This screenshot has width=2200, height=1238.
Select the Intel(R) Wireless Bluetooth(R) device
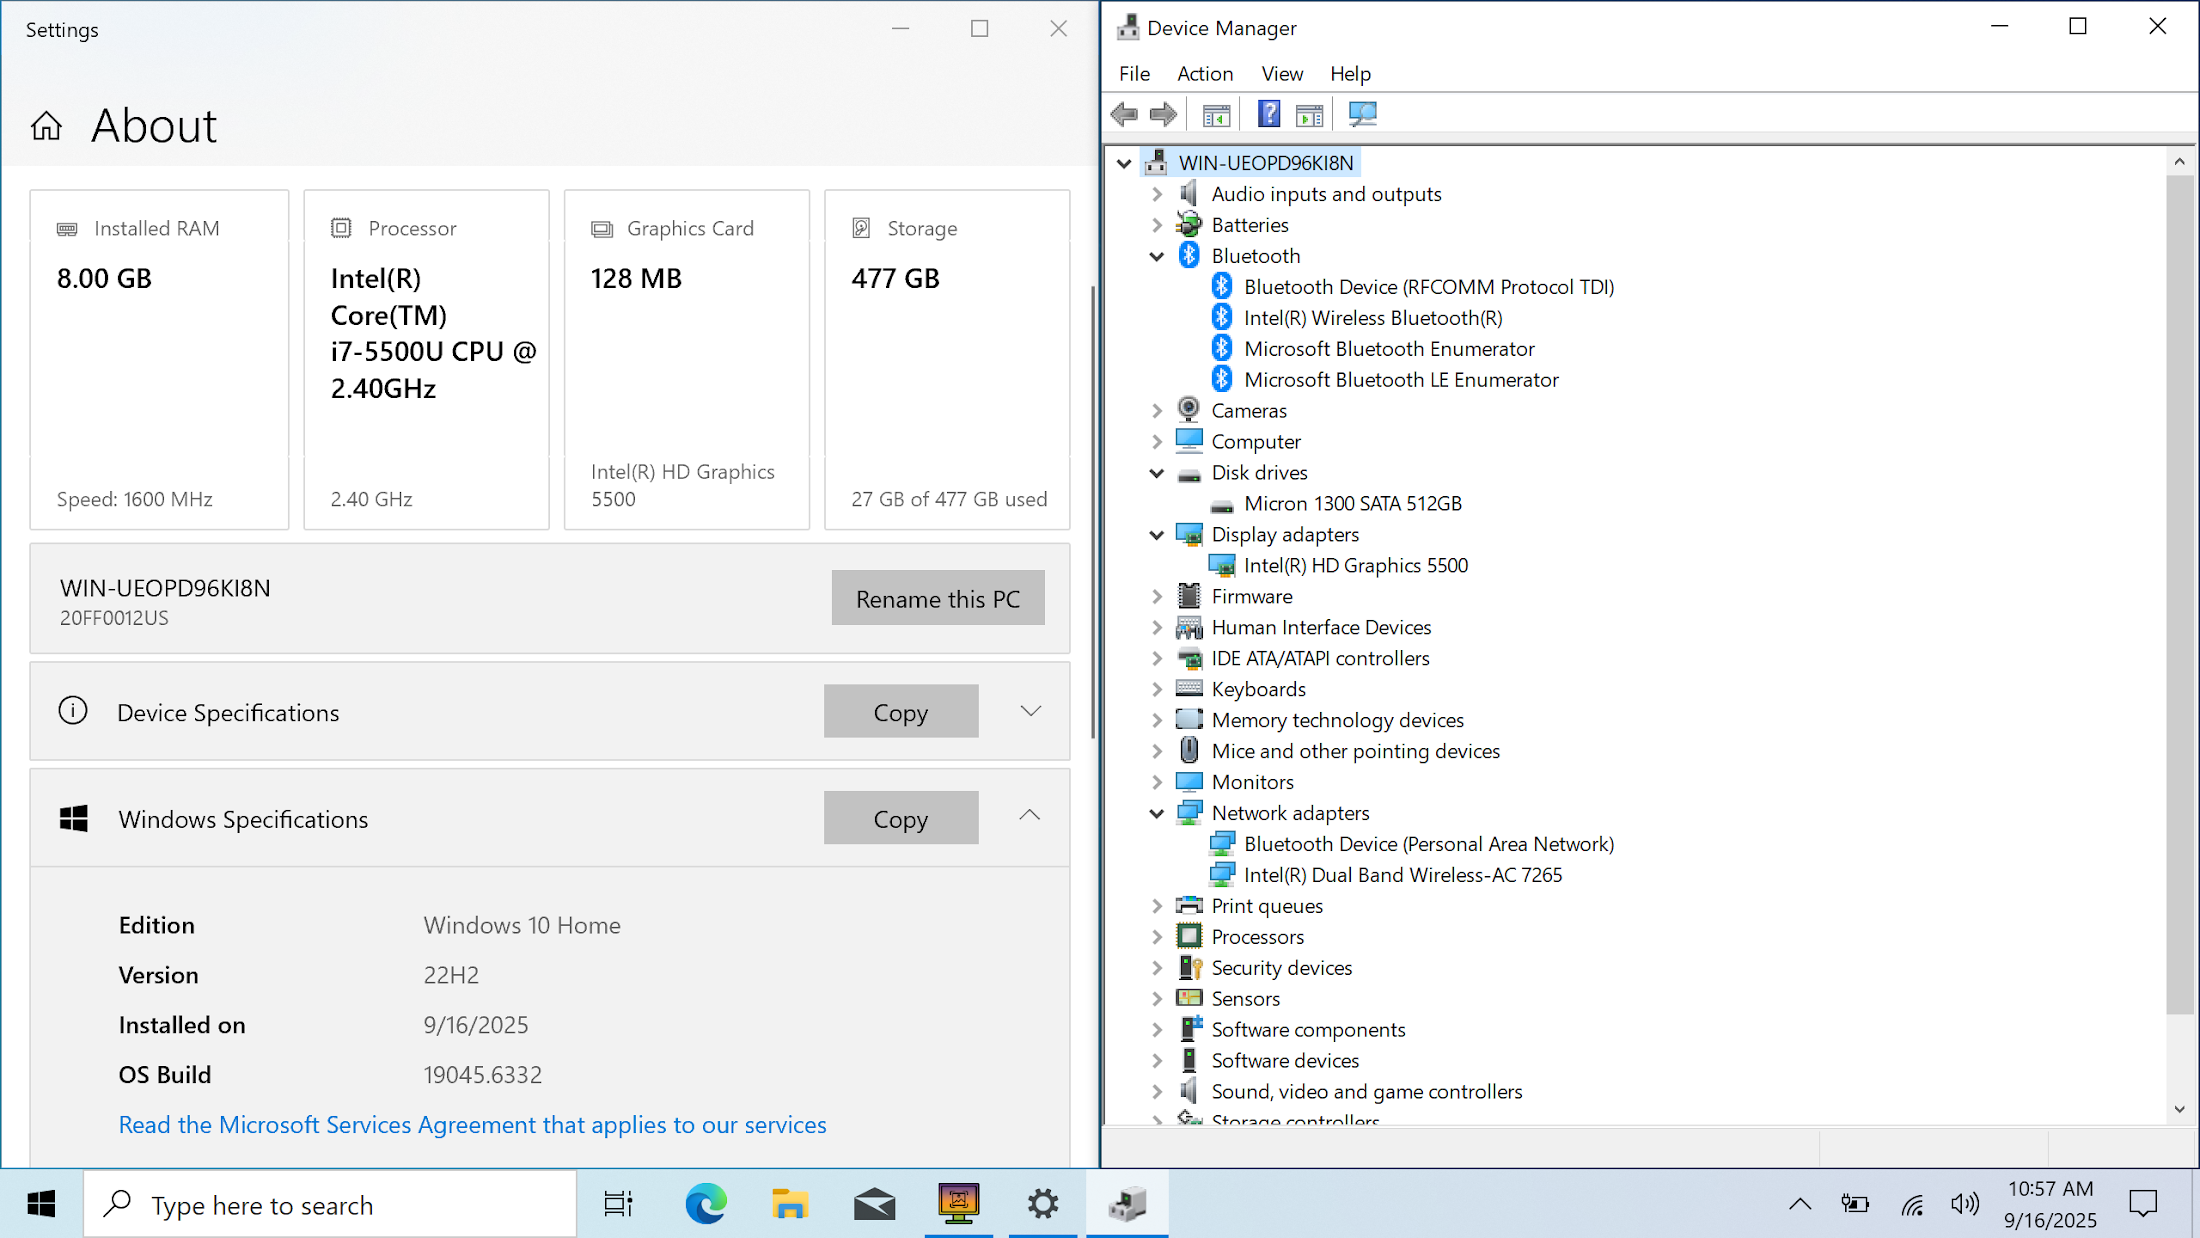click(1373, 318)
